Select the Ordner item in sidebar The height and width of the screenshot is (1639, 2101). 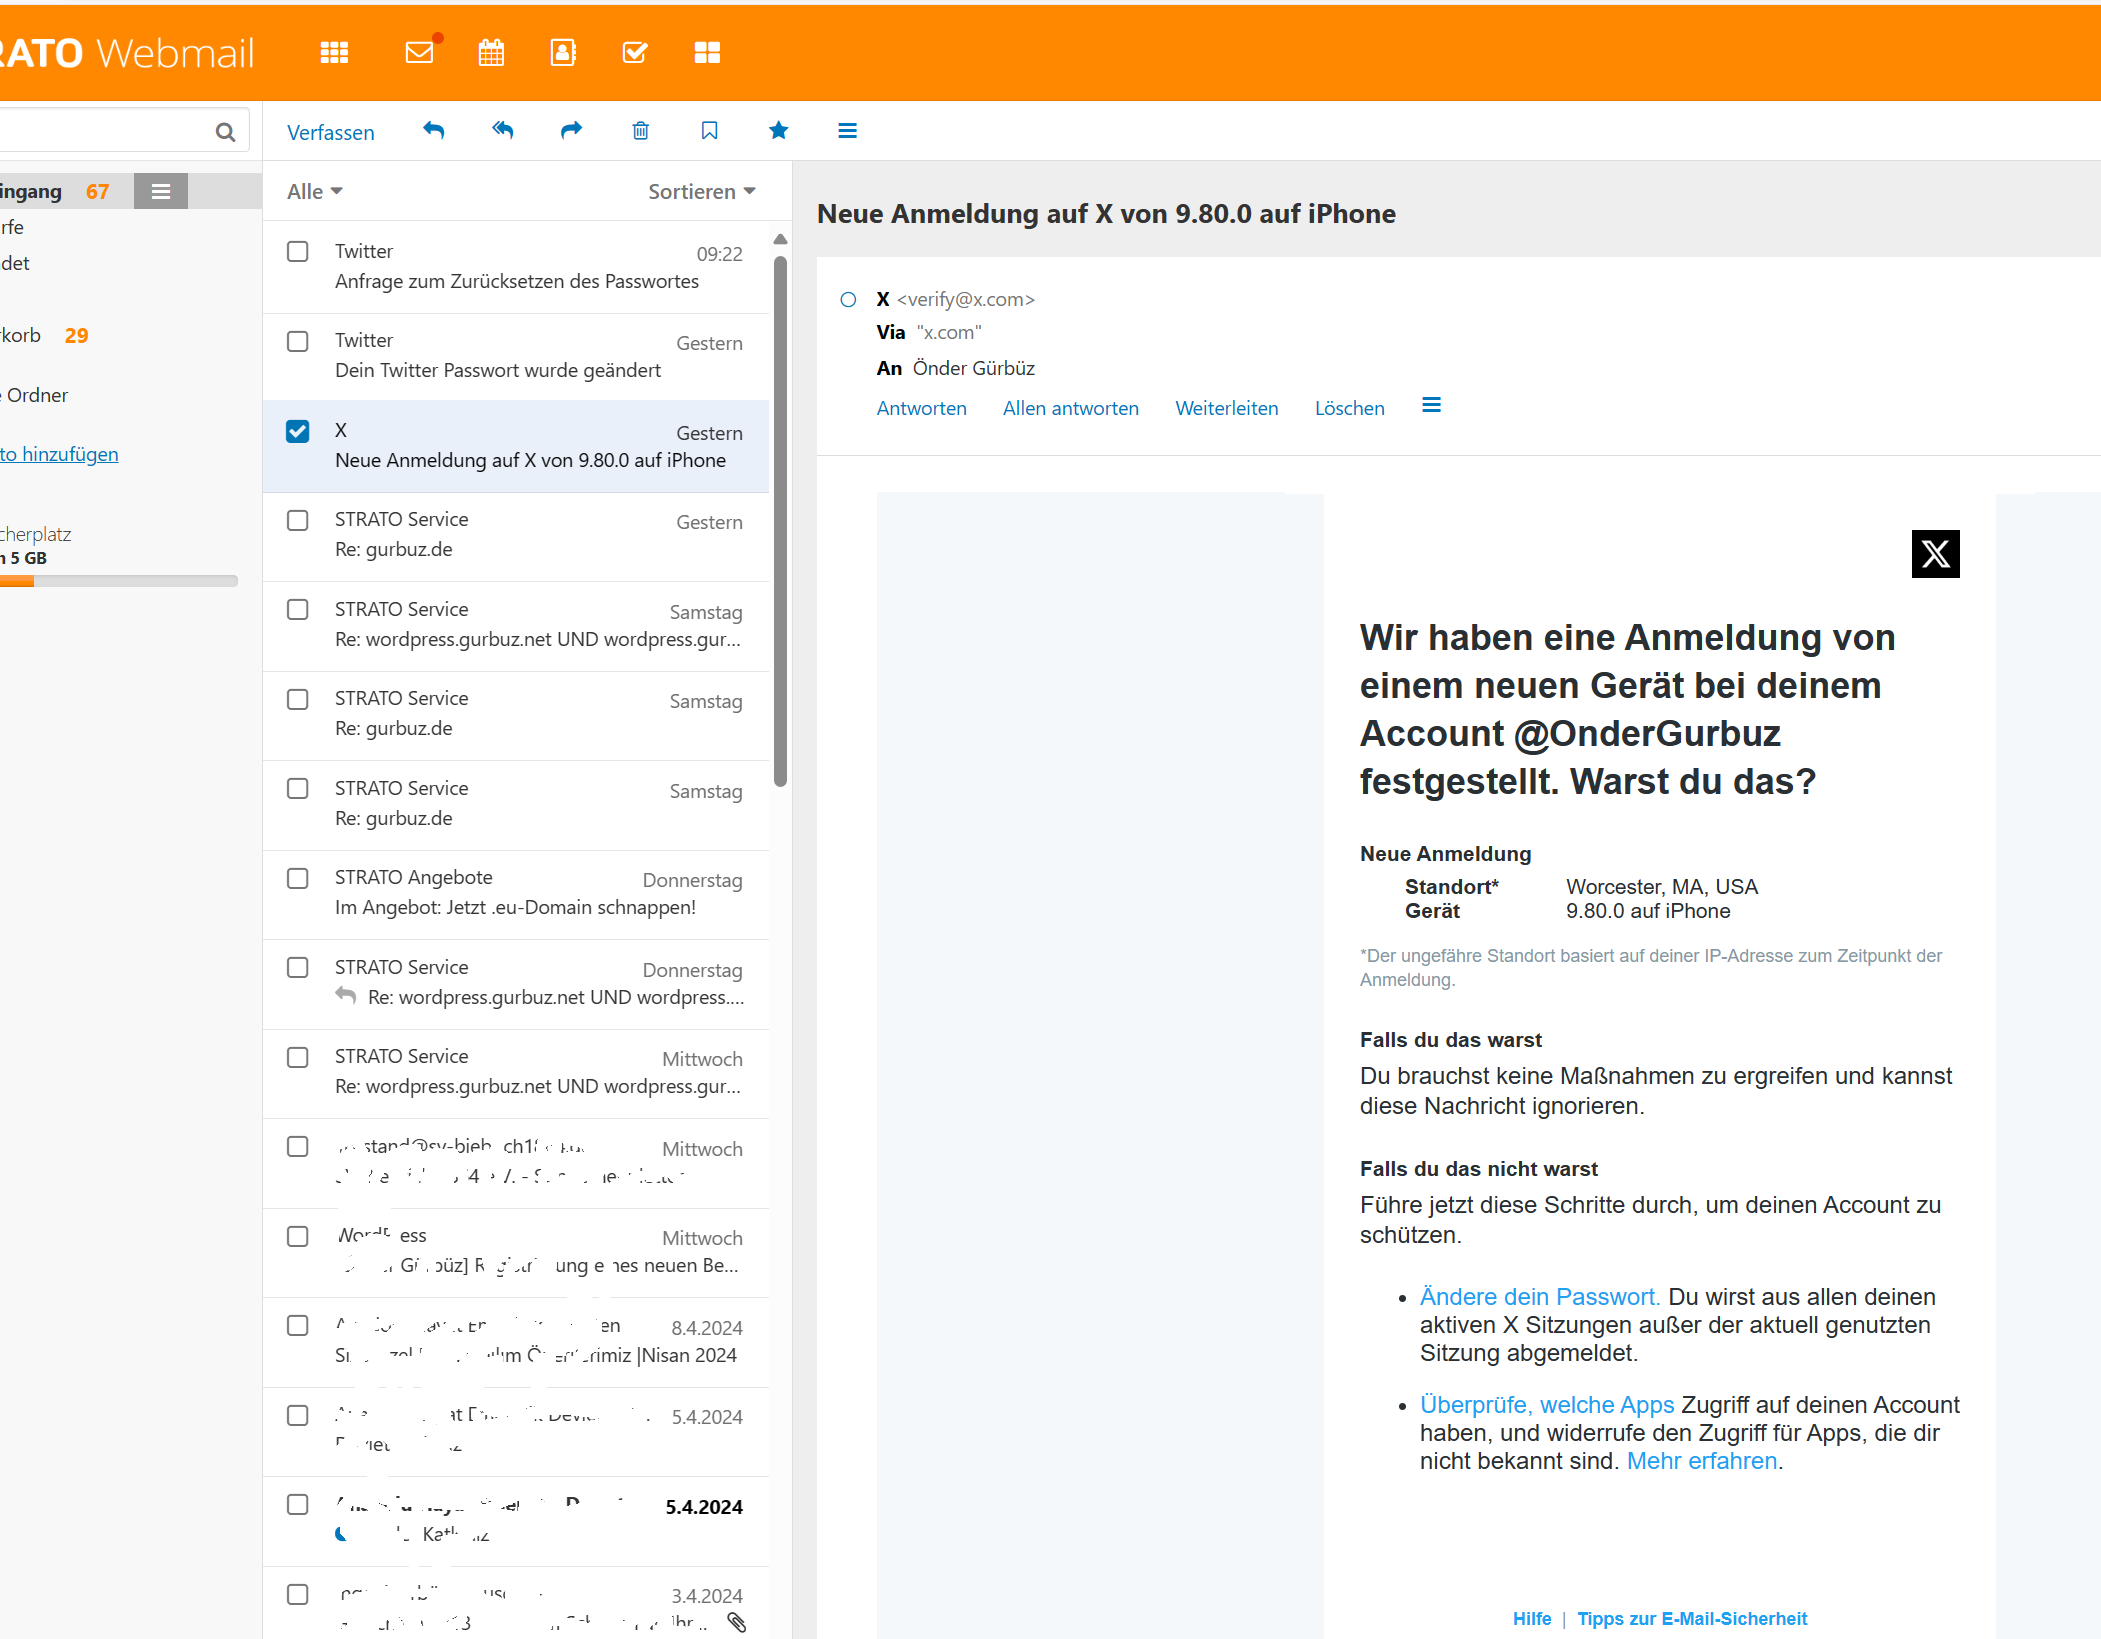(37, 395)
